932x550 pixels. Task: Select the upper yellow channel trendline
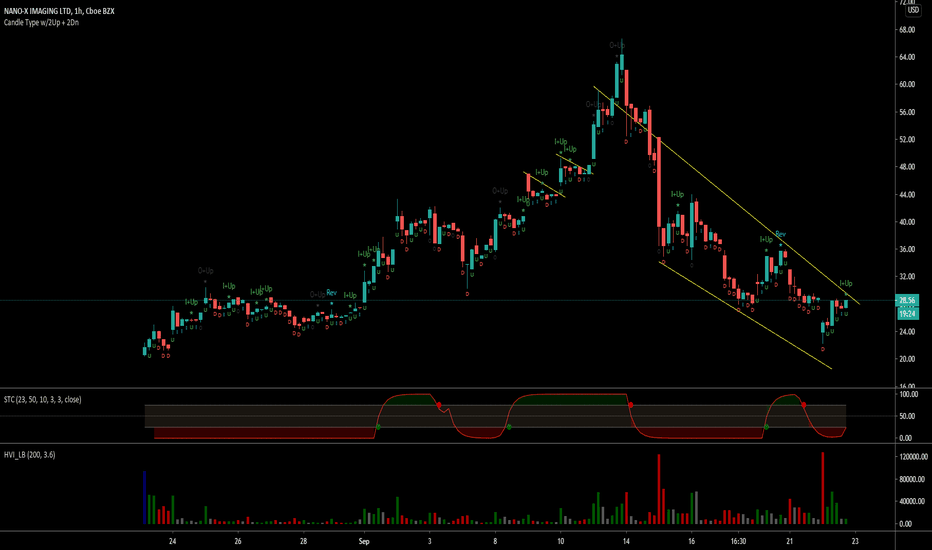pos(726,196)
